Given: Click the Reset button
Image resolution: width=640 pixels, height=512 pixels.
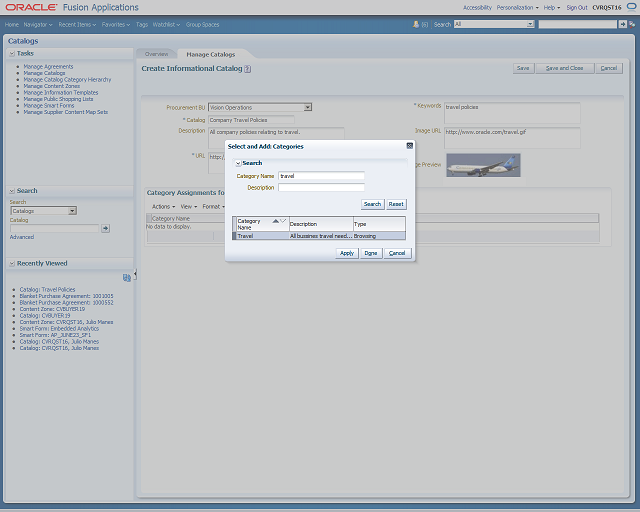Looking at the screenshot, I should click(x=396, y=204).
